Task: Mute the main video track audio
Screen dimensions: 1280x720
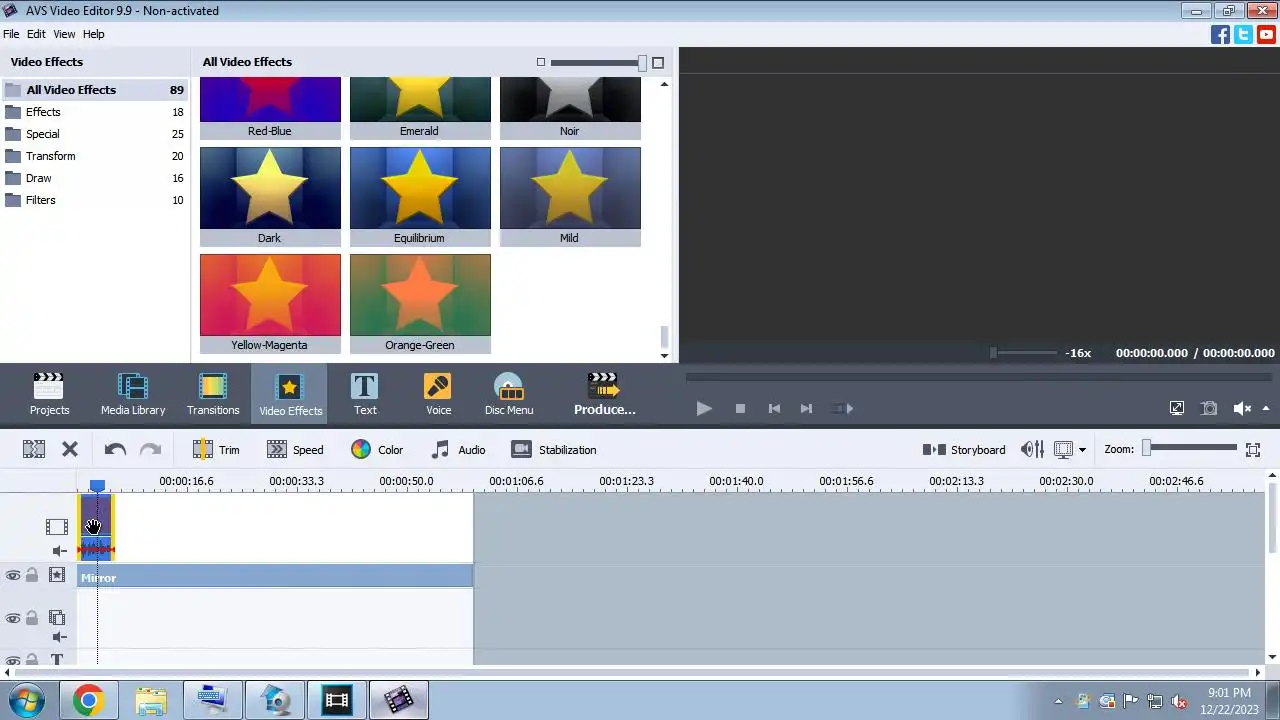Action: (x=59, y=551)
